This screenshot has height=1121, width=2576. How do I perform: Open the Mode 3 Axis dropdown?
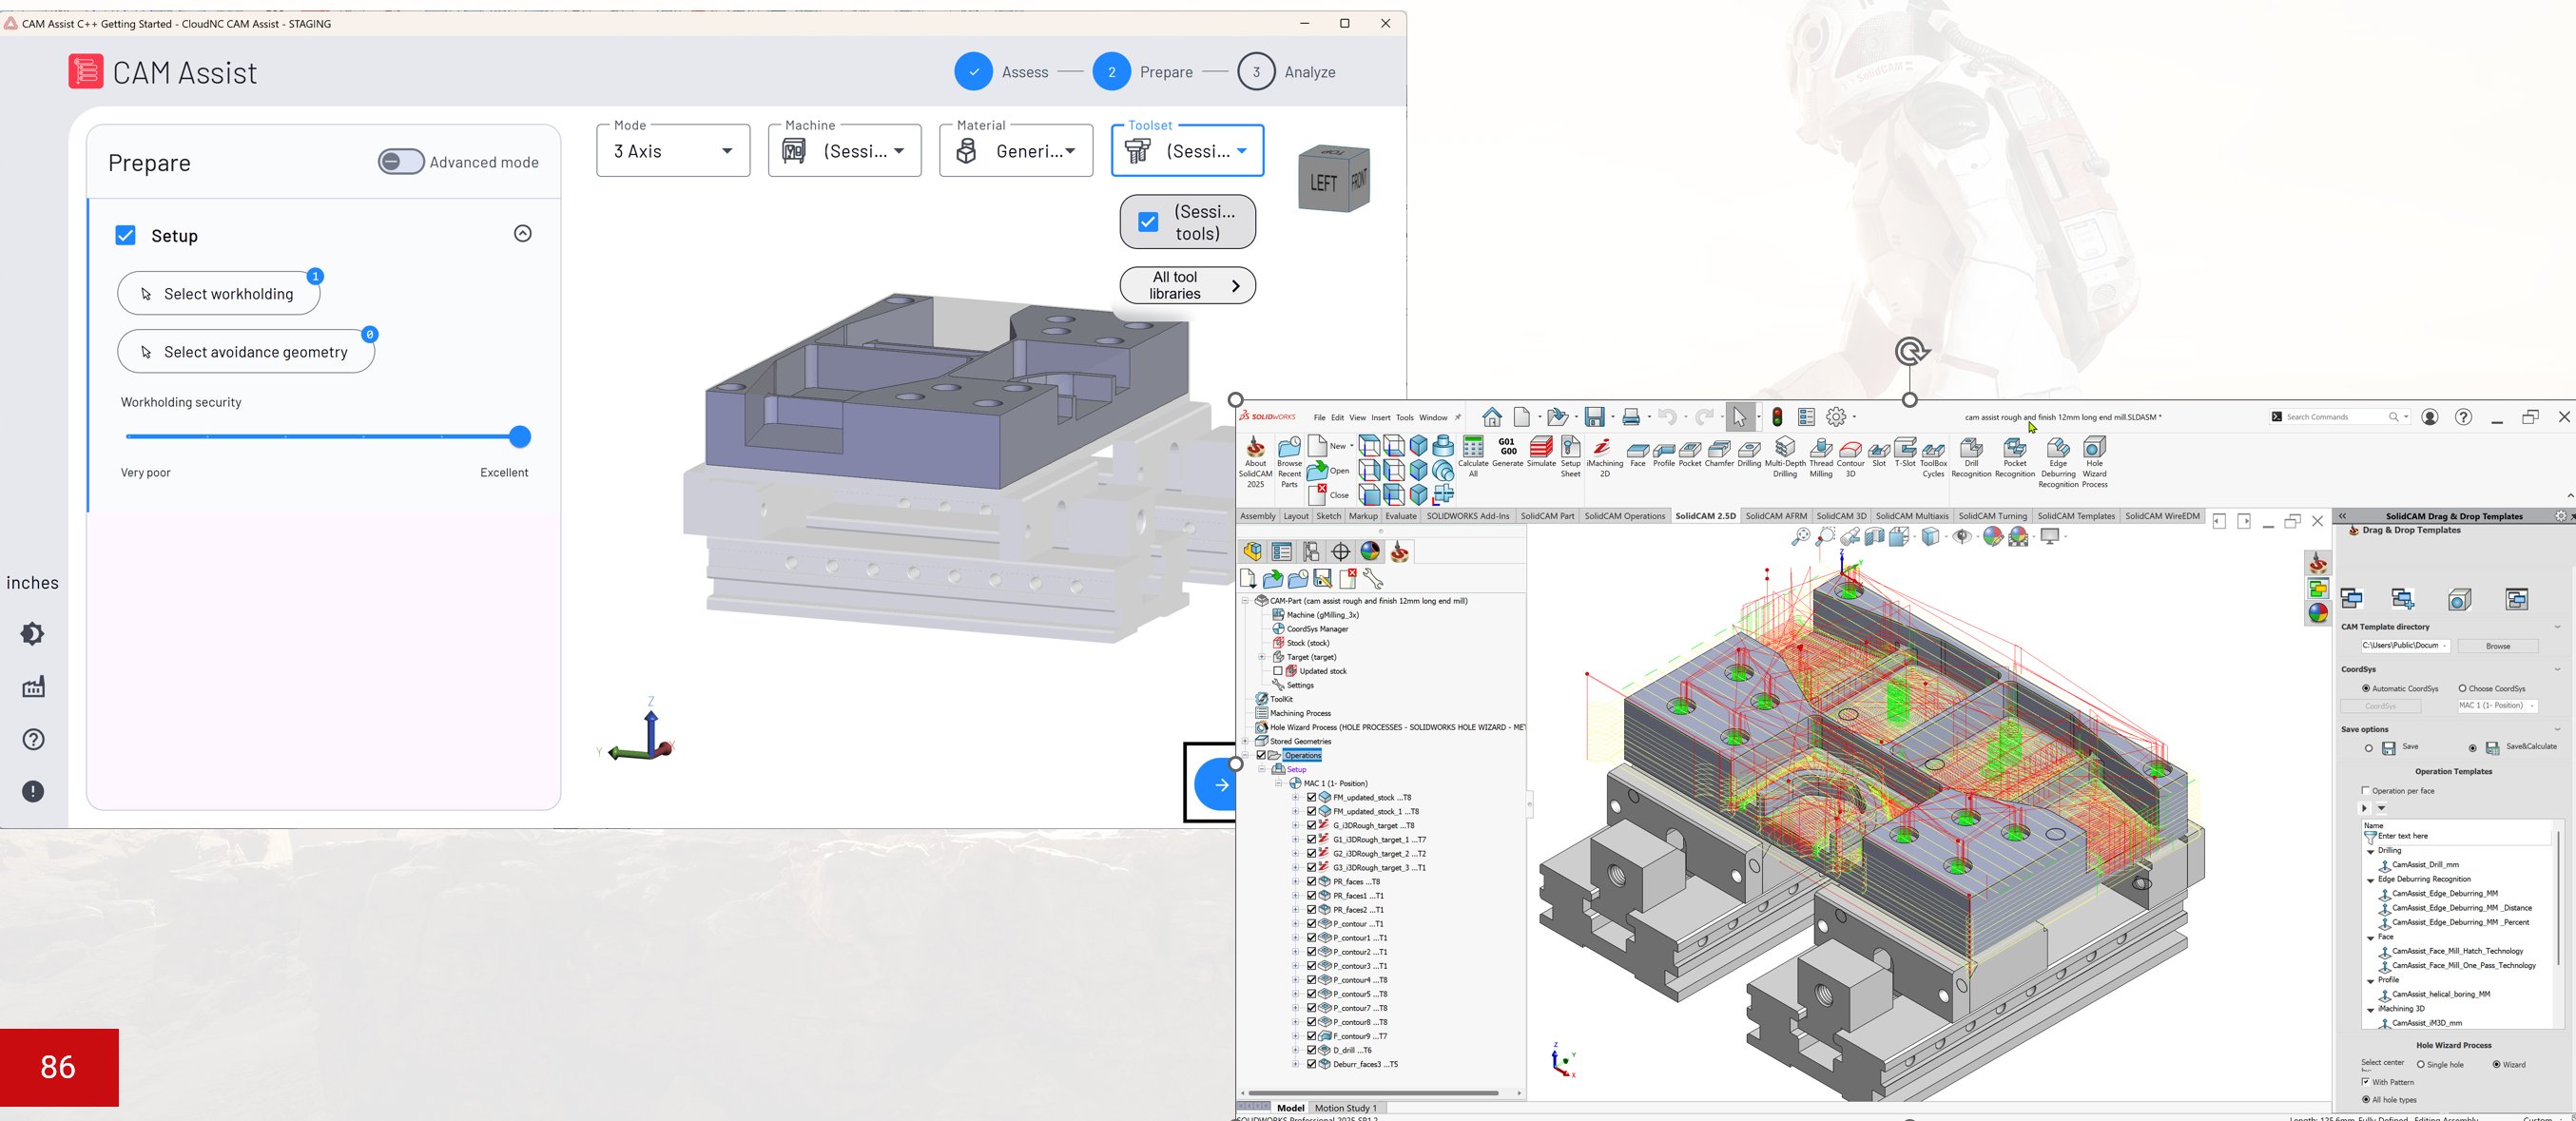point(673,151)
